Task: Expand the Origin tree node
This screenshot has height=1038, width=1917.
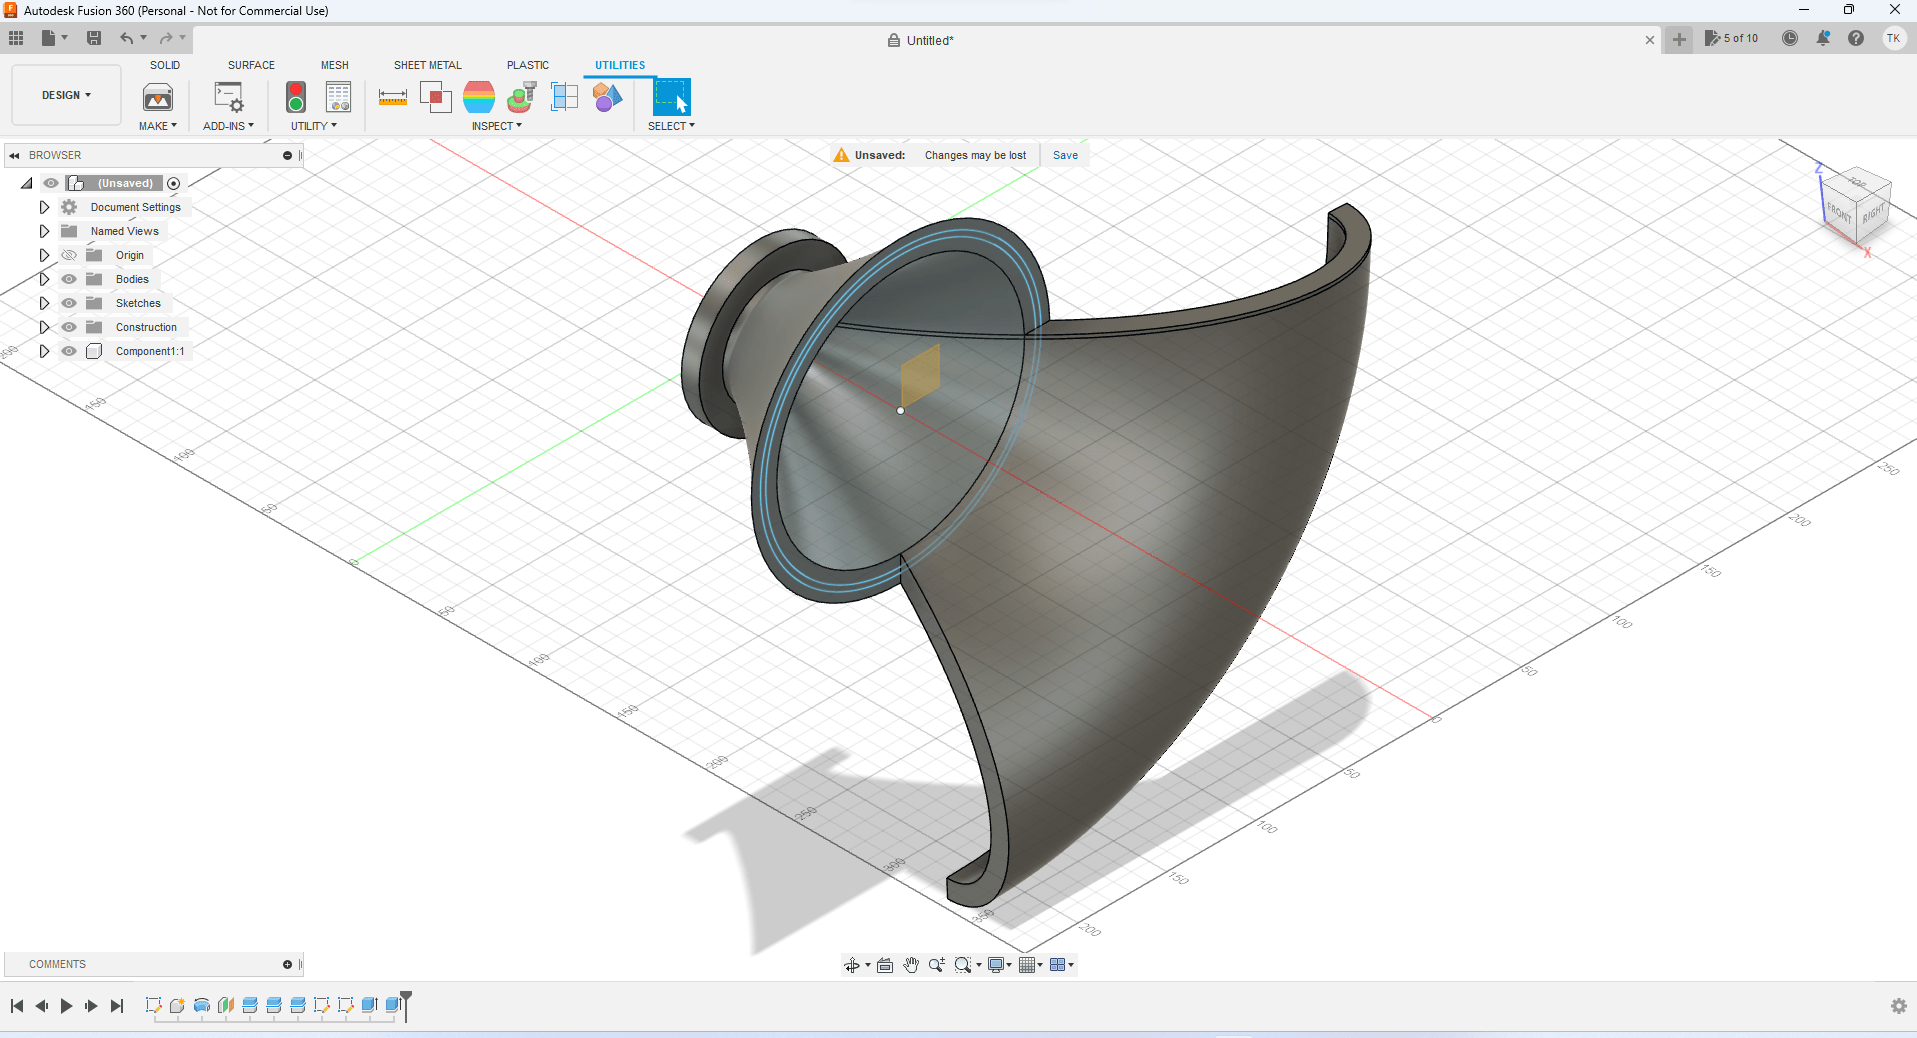Action: point(44,255)
